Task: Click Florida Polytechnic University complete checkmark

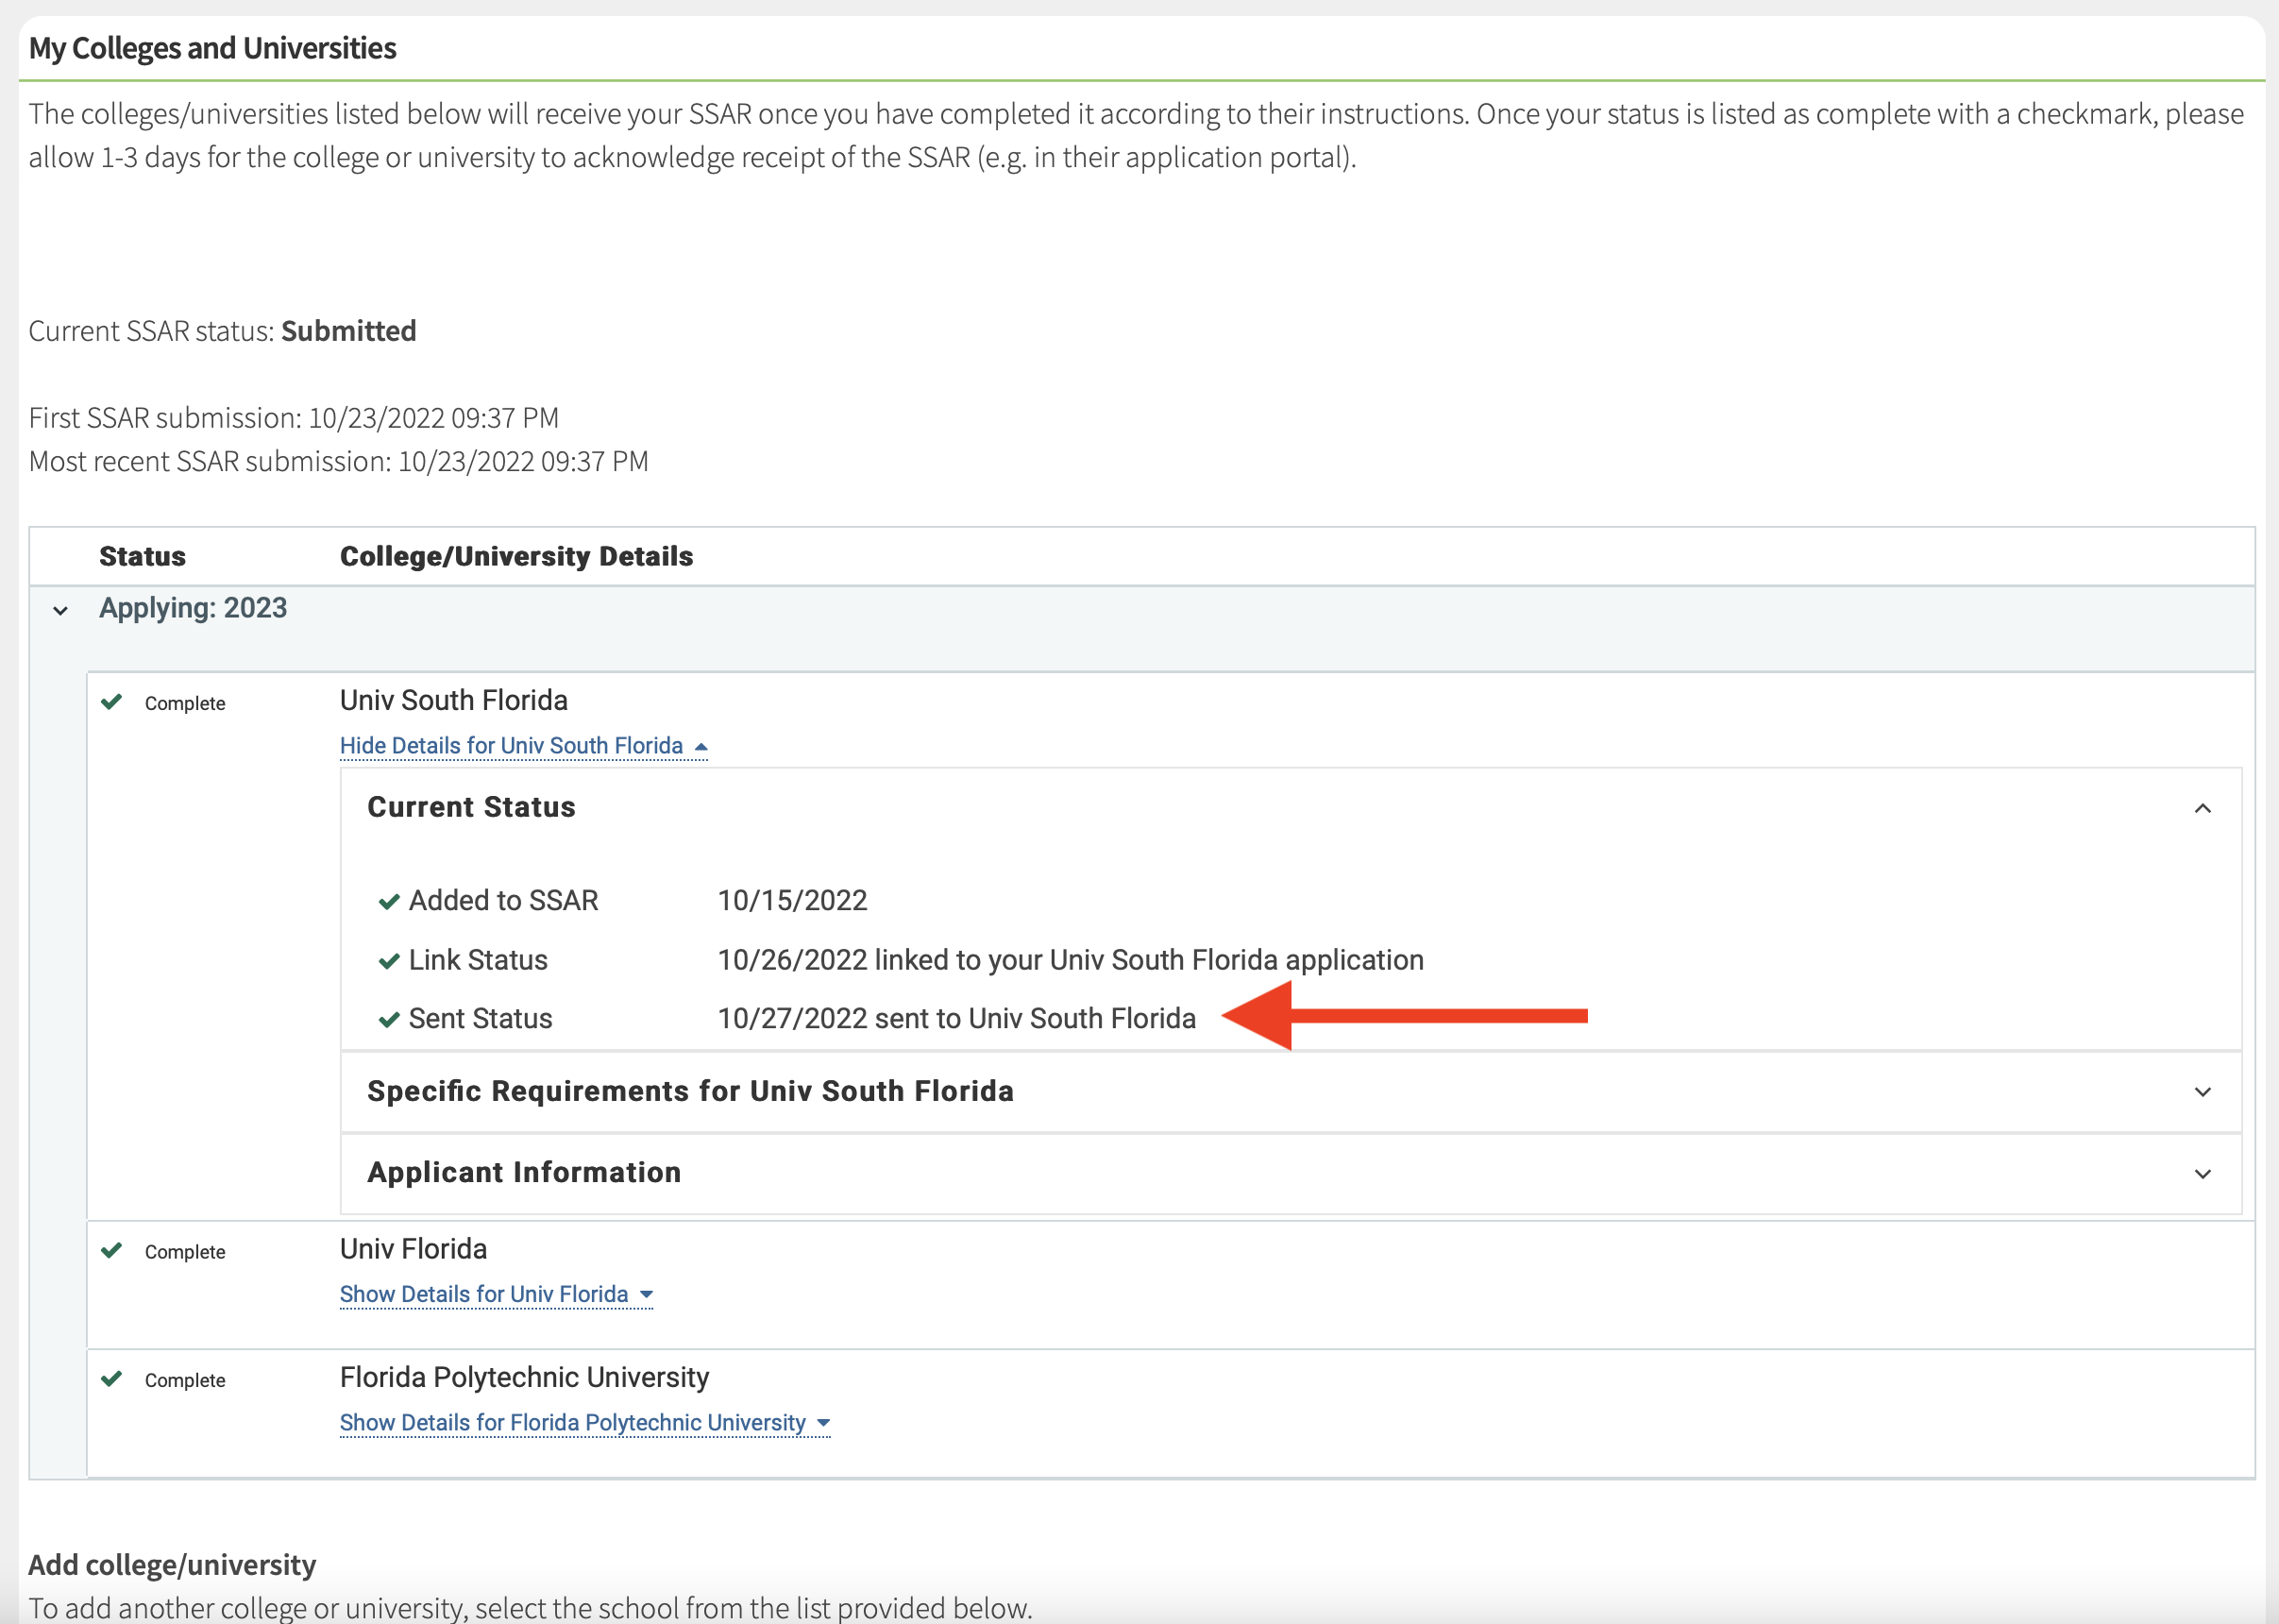Action: pyautogui.click(x=112, y=1379)
